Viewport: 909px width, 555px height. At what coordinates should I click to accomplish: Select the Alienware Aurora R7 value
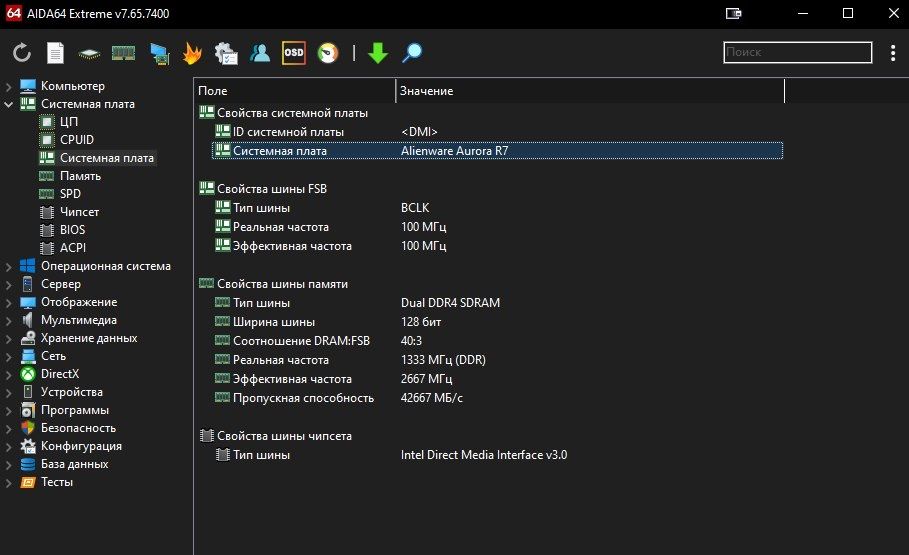[x=454, y=151]
